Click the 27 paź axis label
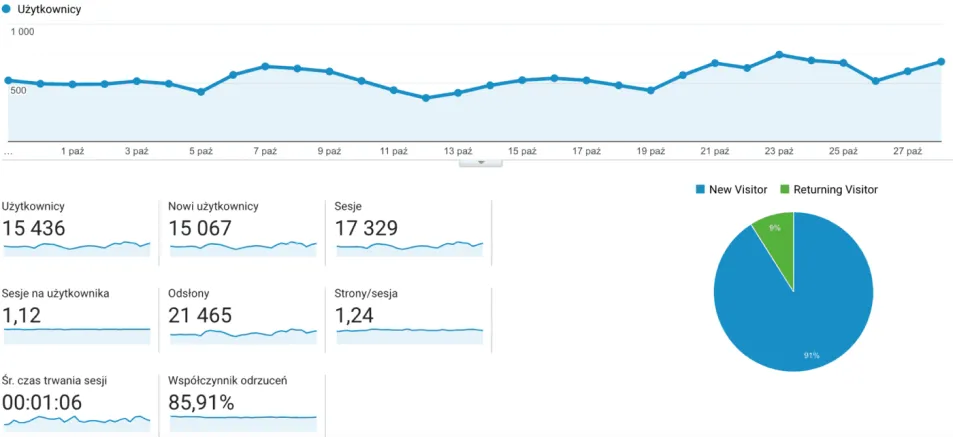 click(x=907, y=152)
